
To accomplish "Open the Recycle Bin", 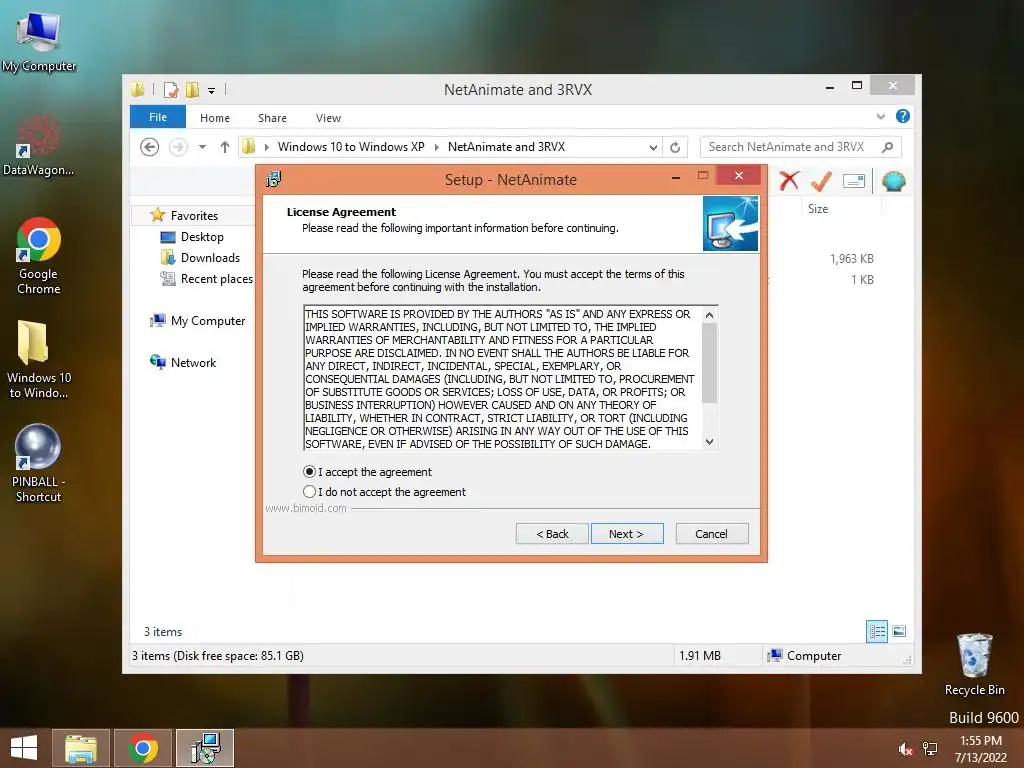I will pos(975,664).
